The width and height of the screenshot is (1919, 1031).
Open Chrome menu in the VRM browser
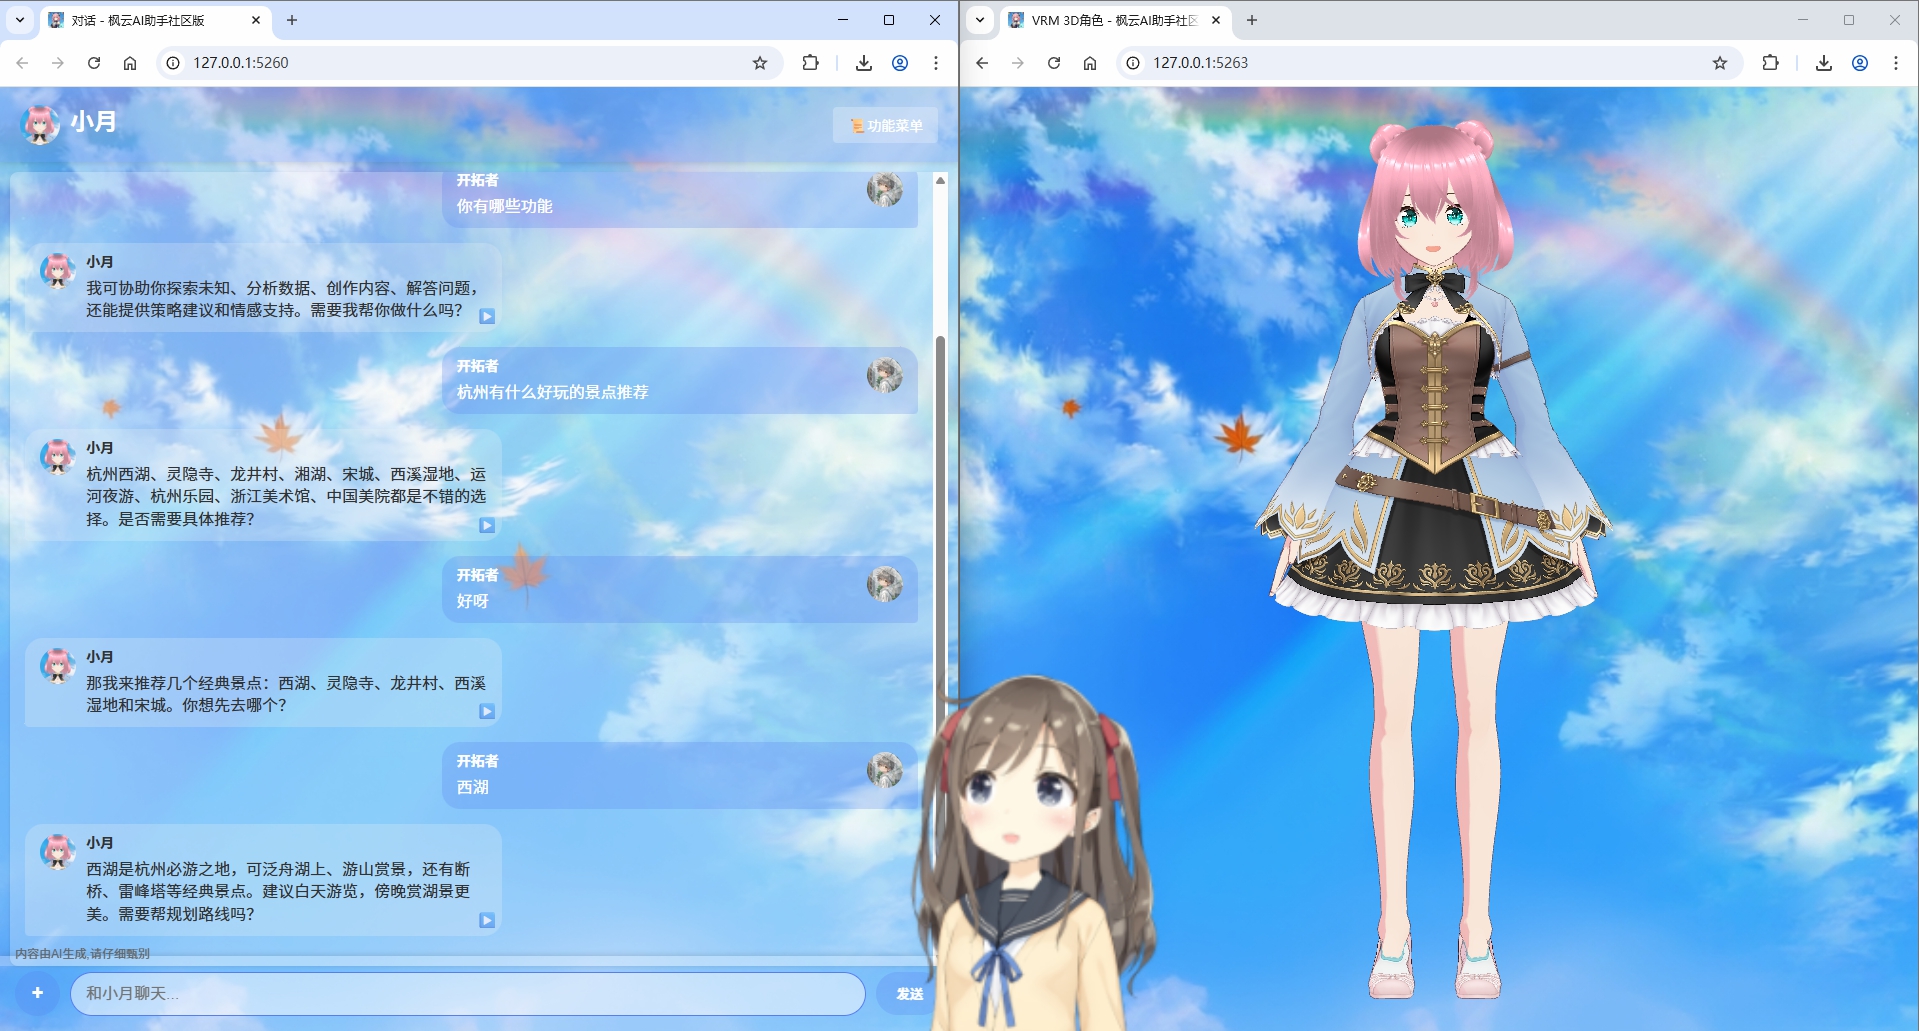(x=1896, y=63)
